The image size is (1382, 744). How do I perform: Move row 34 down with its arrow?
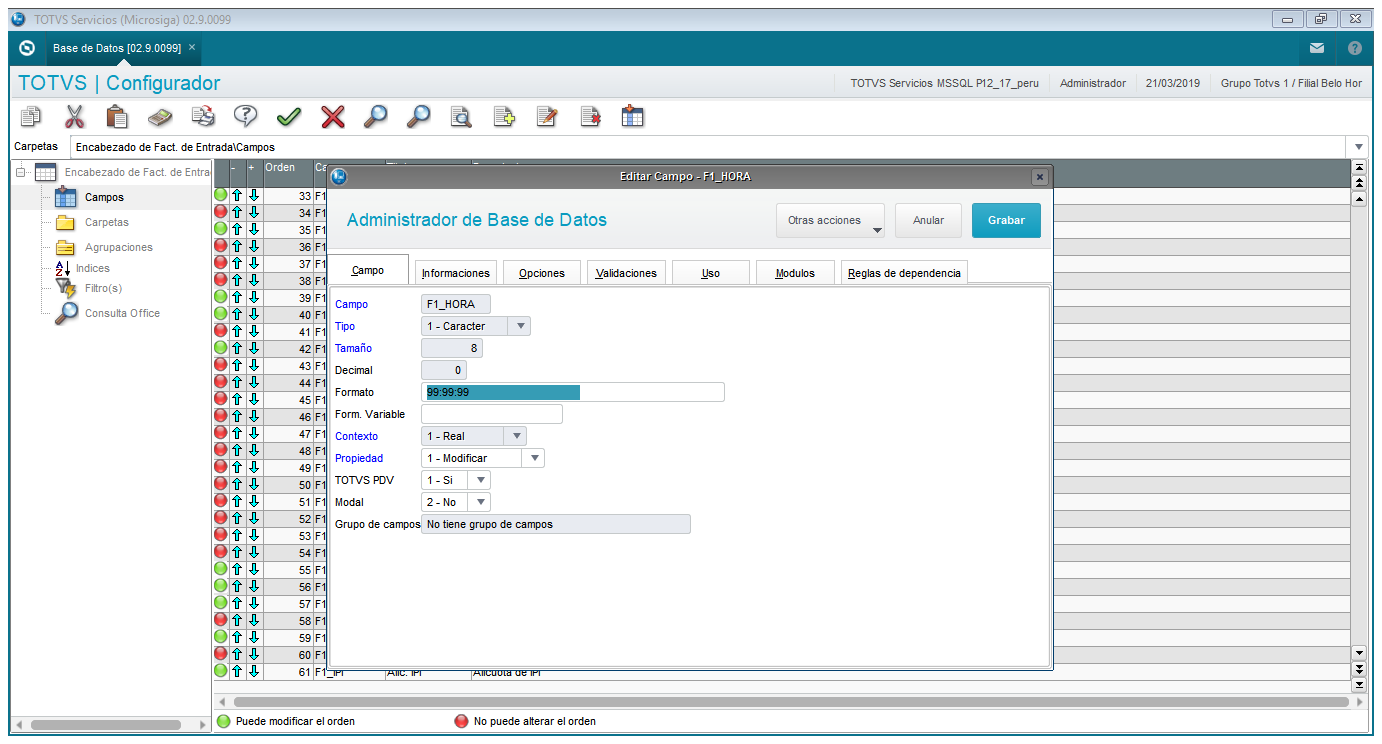tap(254, 213)
